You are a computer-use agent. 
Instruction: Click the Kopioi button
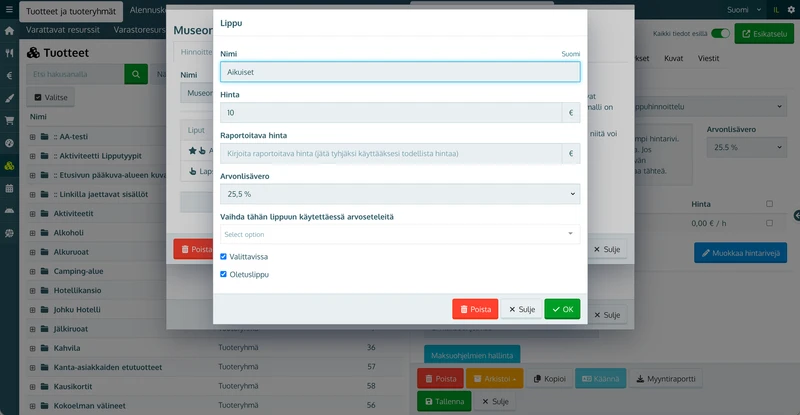click(549, 379)
